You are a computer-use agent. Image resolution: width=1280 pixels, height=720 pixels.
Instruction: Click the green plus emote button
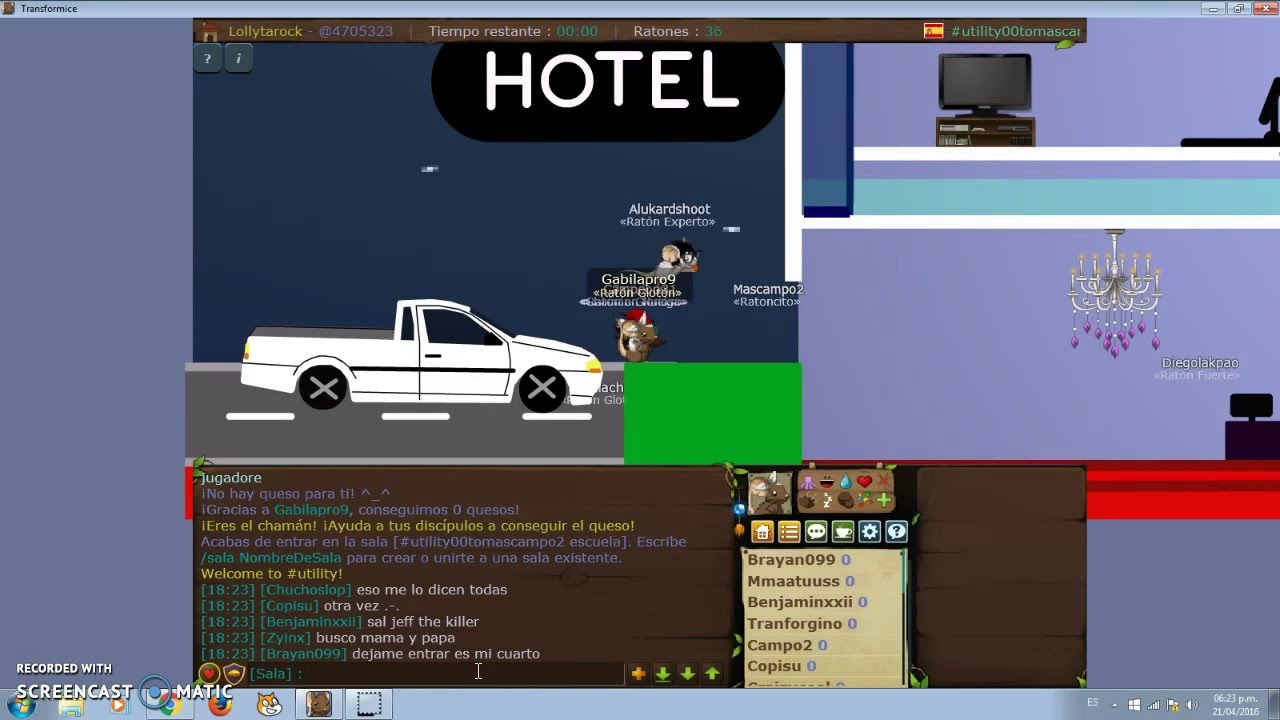pyautogui.click(x=884, y=500)
